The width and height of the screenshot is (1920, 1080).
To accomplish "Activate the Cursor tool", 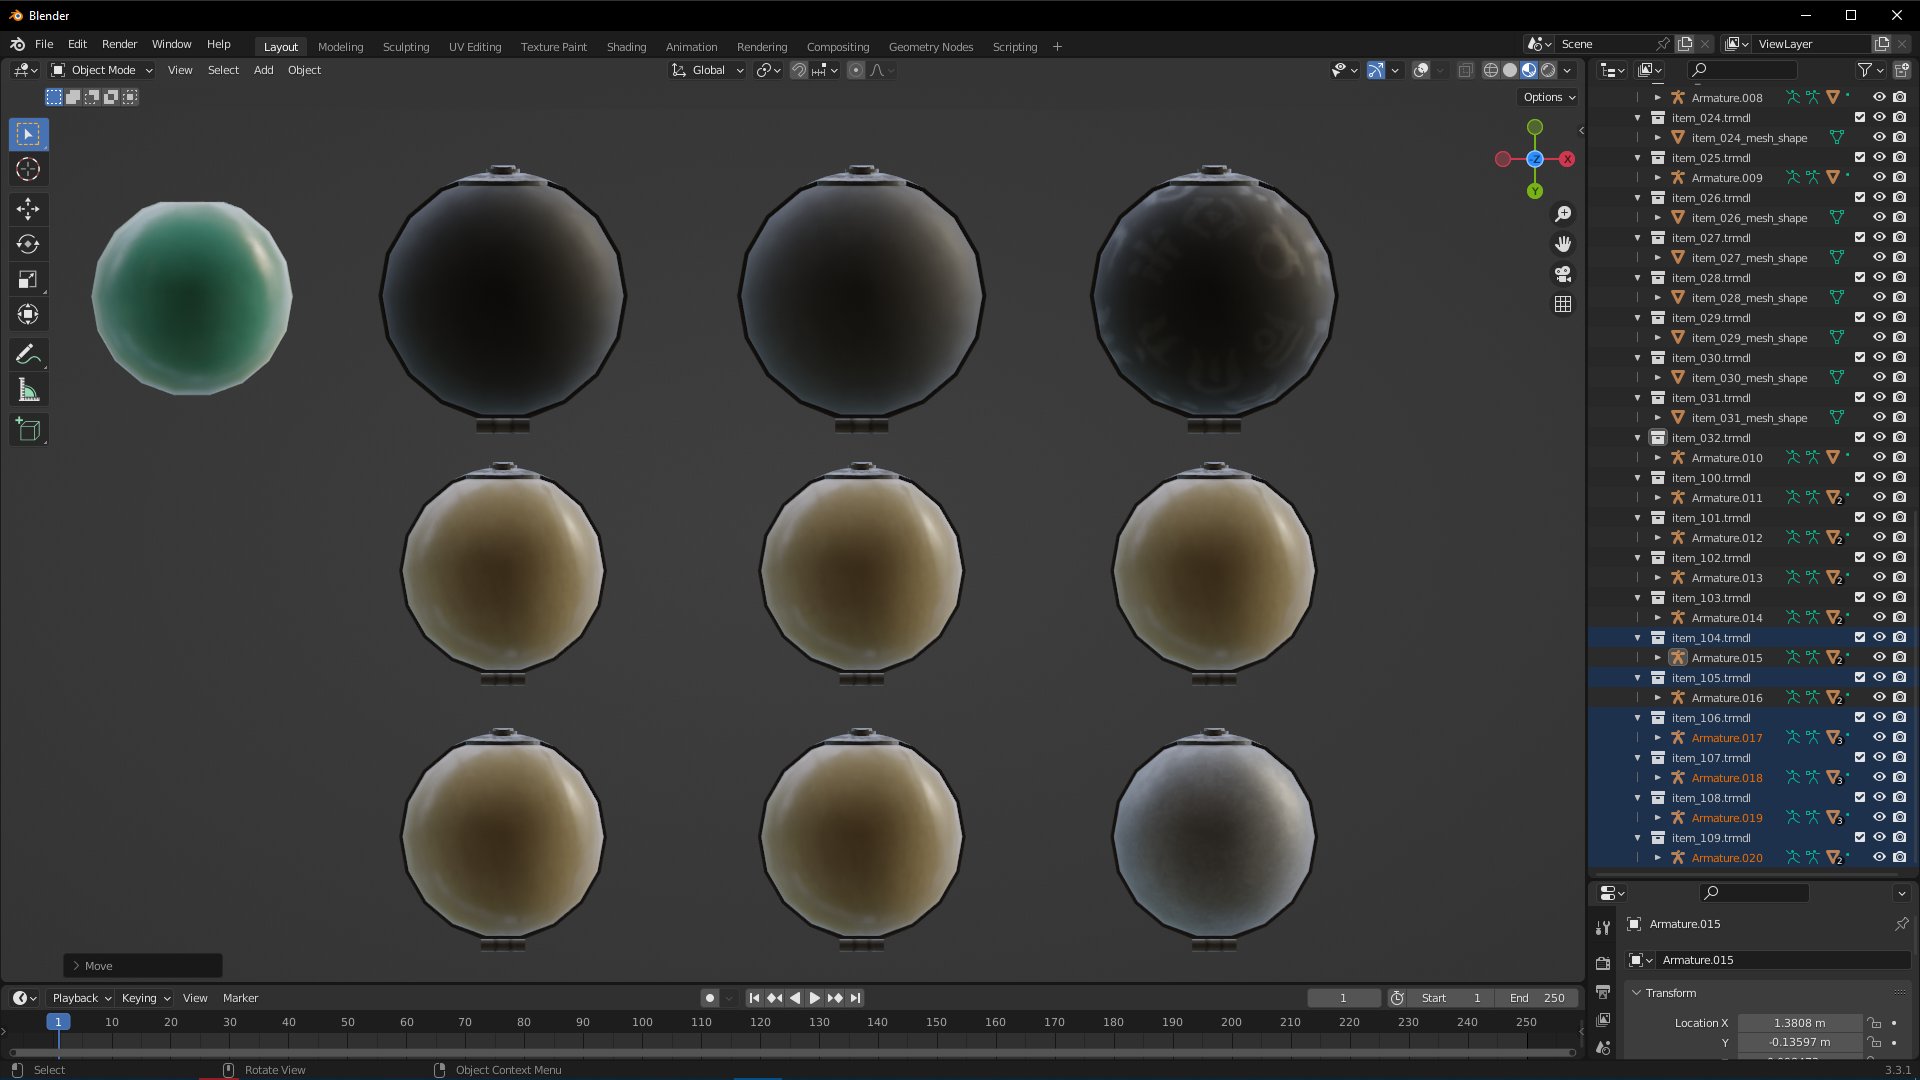I will tap(28, 169).
